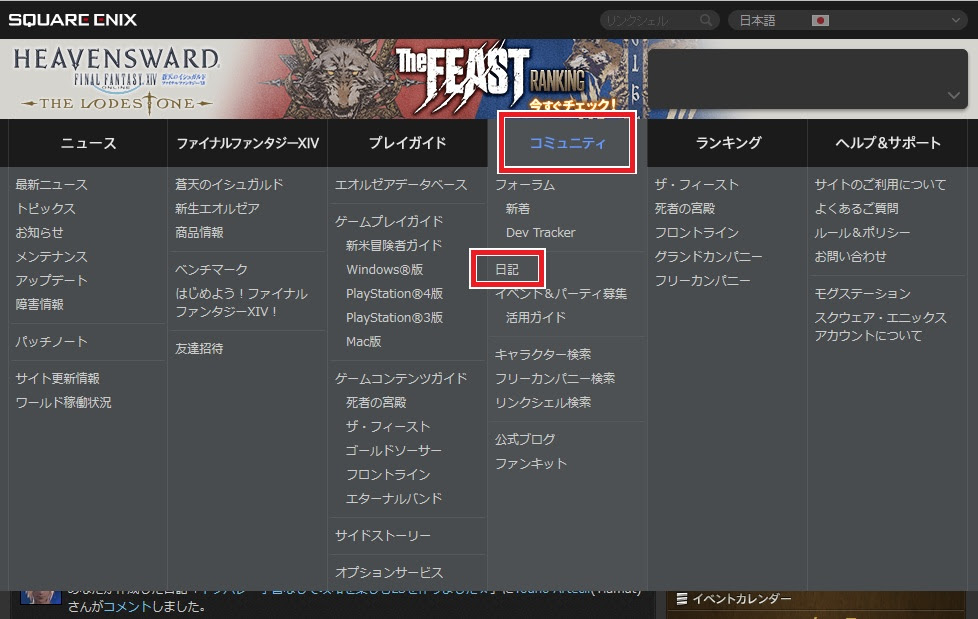Open パッチノート link
This screenshot has height=619, width=978.
(52, 341)
